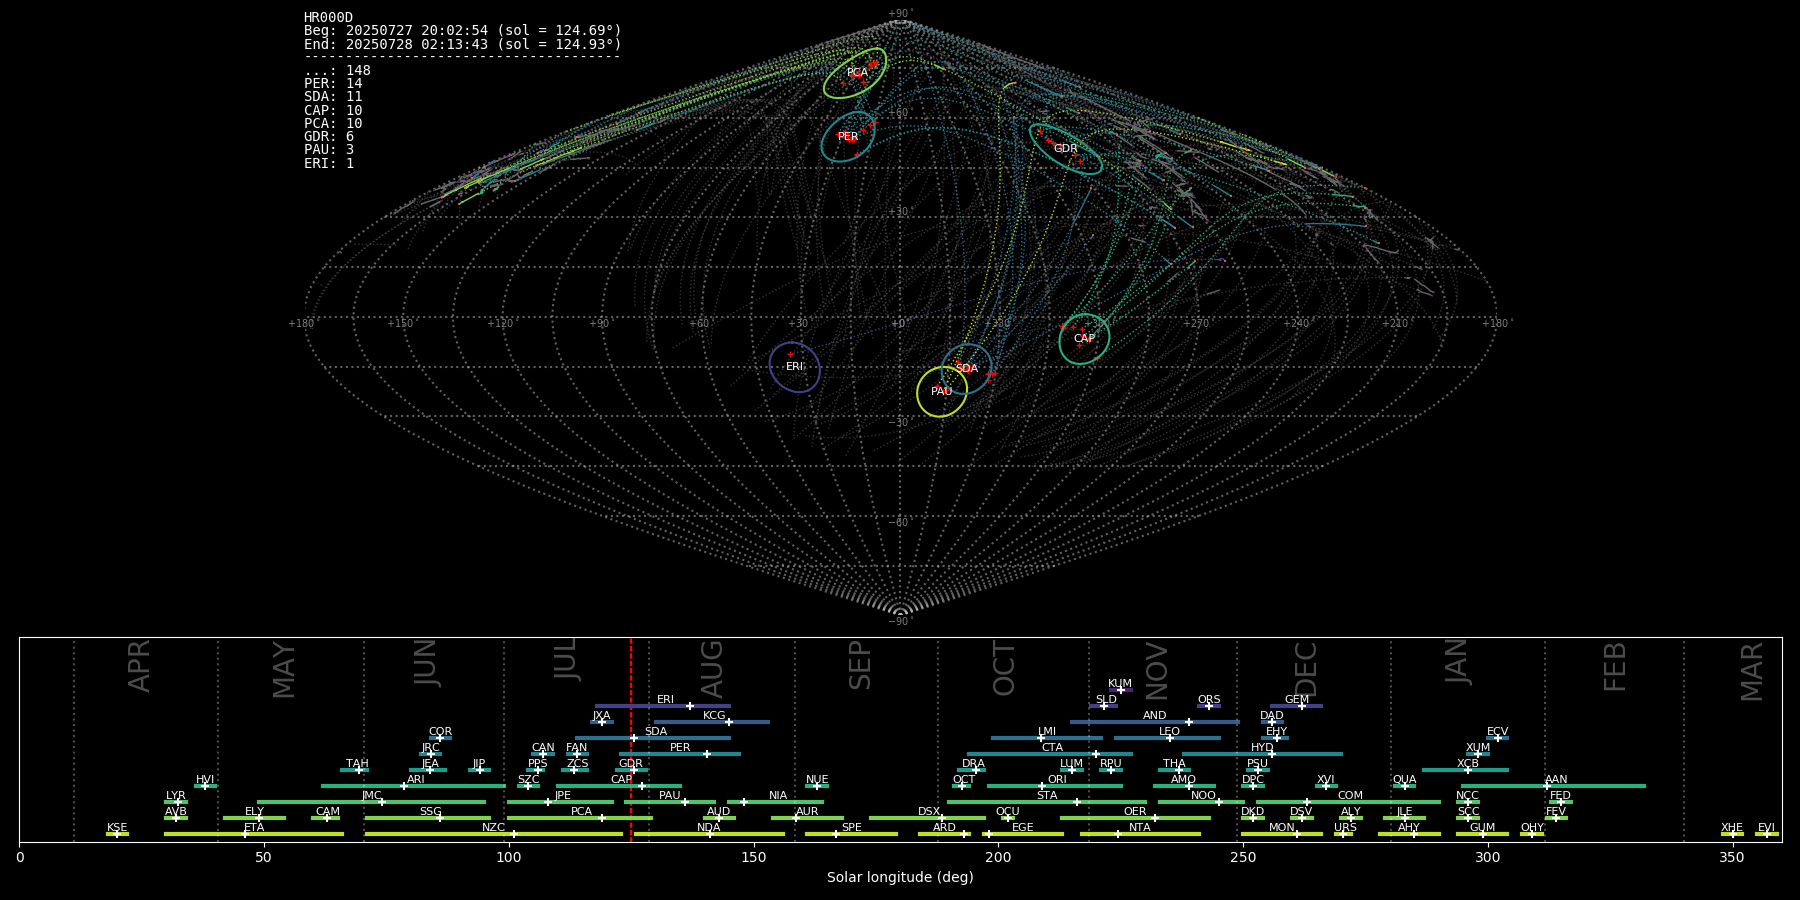The width and height of the screenshot is (1800, 900).
Task: Click the ORS shower label in timeline
Action: [1209, 700]
